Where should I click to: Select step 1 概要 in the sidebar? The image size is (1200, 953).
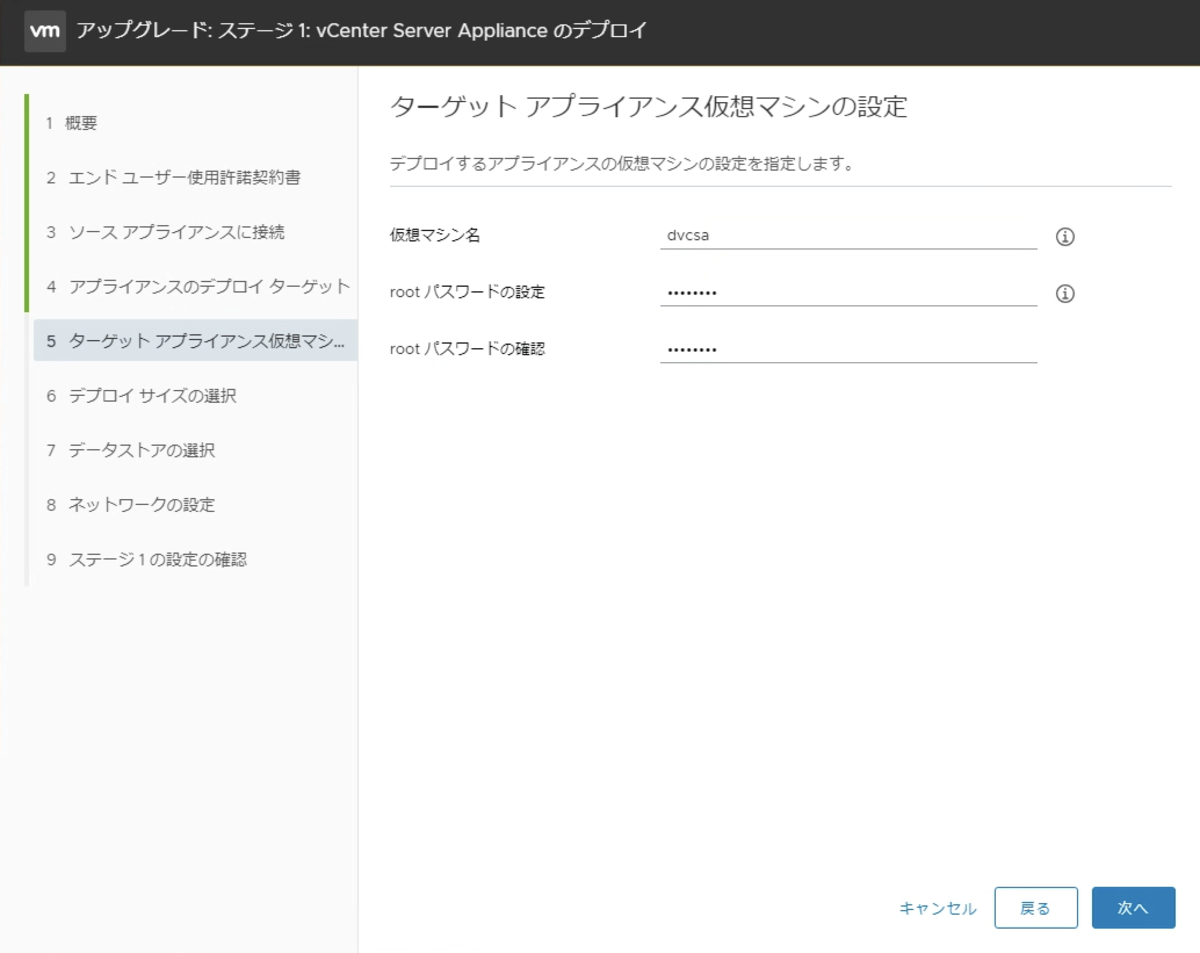click(x=73, y=122)
